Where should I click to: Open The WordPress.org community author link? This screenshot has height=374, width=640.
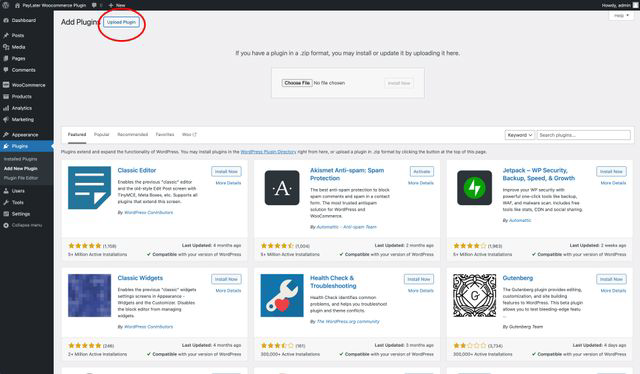[348, 322]
